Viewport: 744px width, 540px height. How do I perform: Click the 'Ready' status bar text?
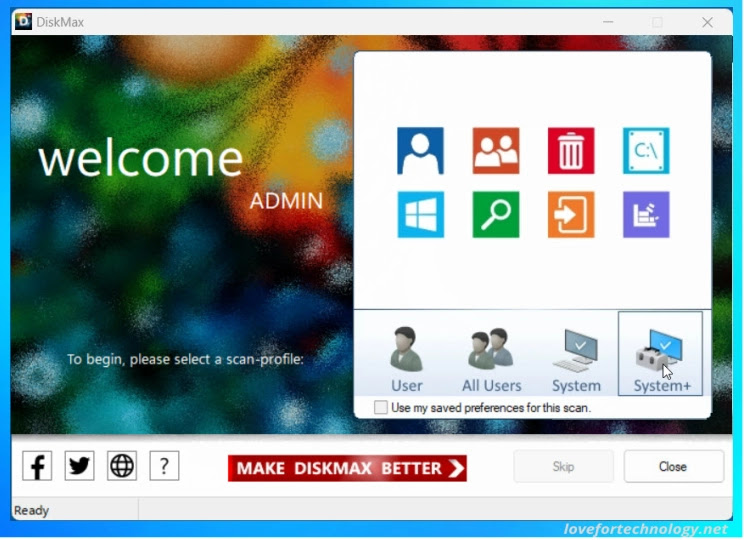(x=31, y=511)
